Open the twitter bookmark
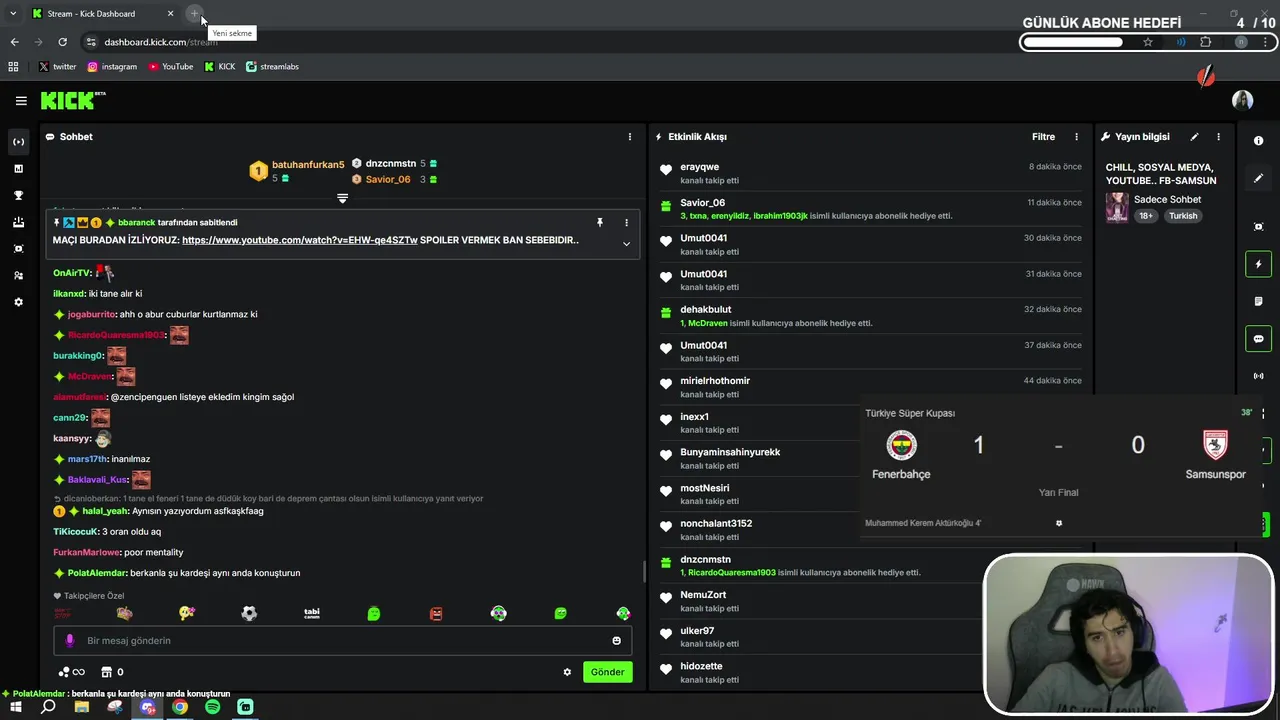Image resolution: width=1280 pixels, height=720 pixels. pyautogui.click(x=57, y=67)
